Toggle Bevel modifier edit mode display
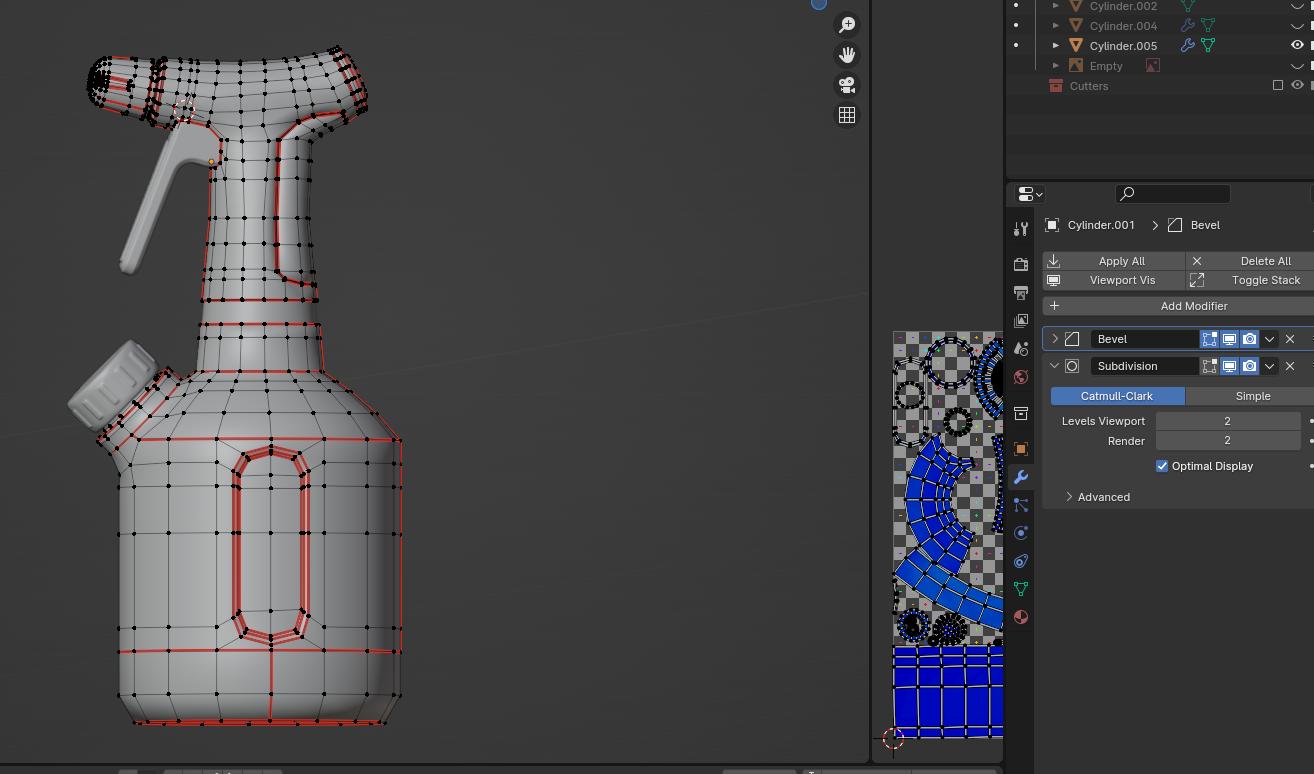Image resolution: width=1314 pixels, height=774 pixels. [1210, 339]
